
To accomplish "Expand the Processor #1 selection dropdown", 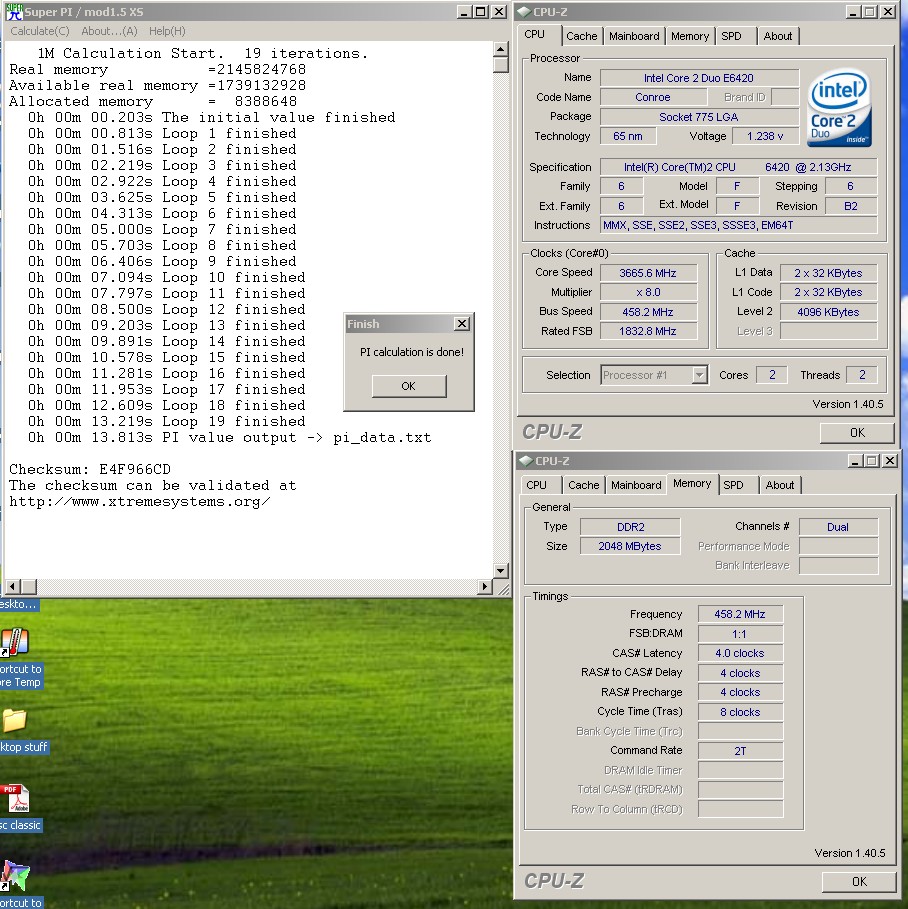I will (700, 375).
